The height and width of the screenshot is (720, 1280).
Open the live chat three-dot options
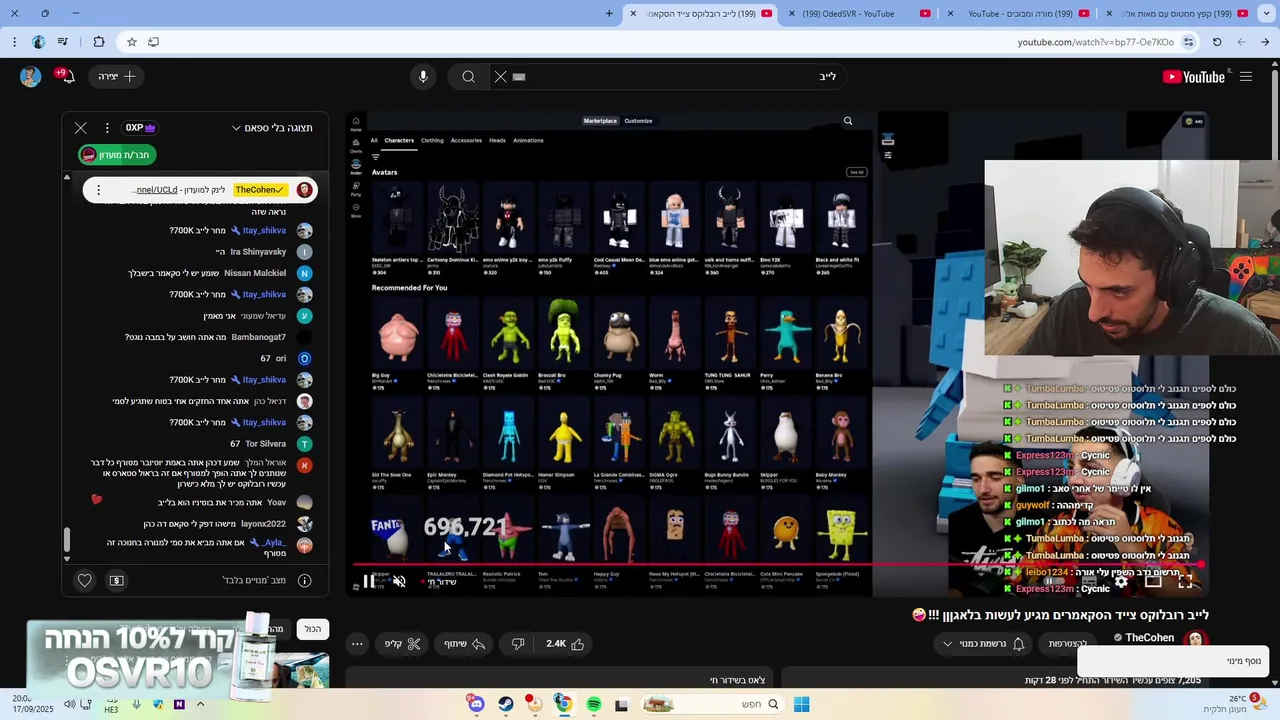pyautogui.click(x=107, y=128)
